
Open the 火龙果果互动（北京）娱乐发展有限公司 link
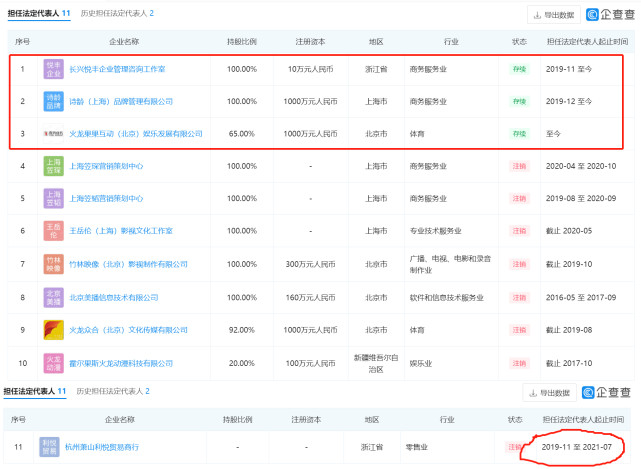[x=136, y=134]
